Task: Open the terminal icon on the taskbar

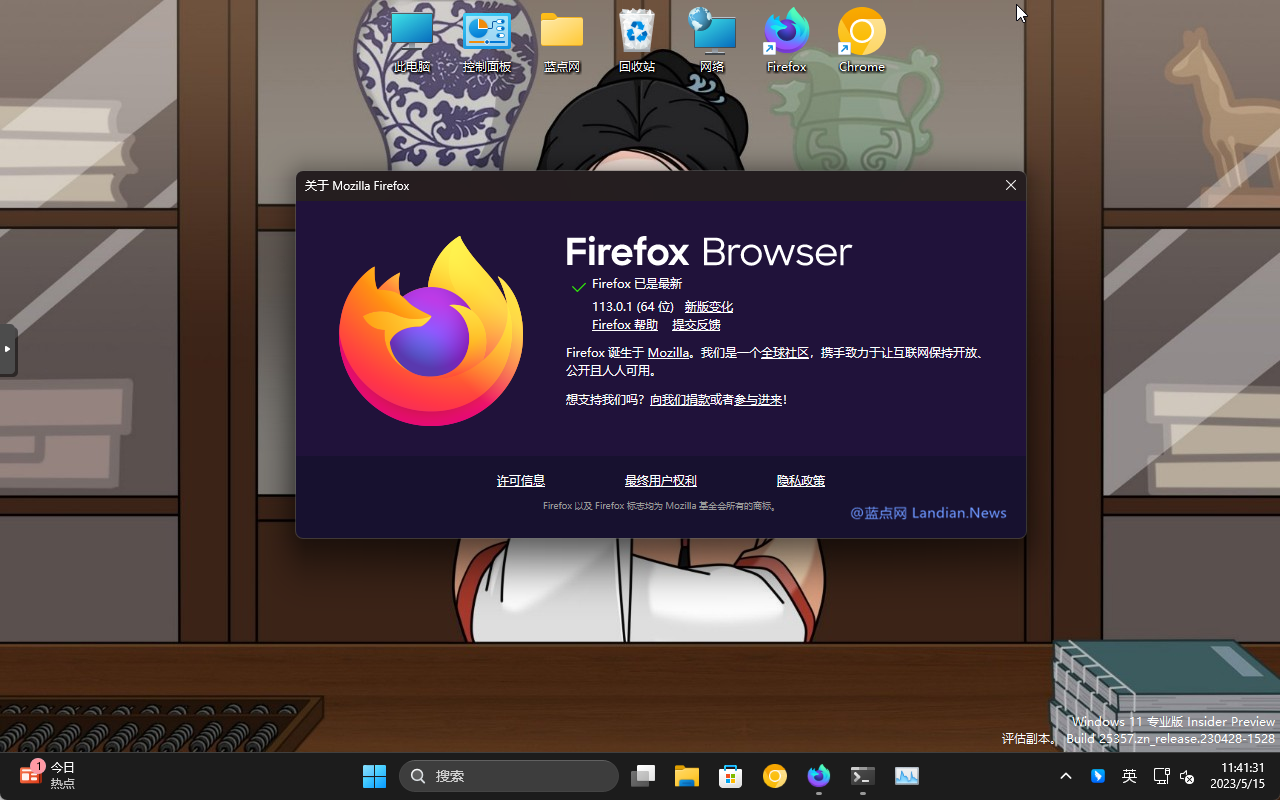Action: point(863,776)
